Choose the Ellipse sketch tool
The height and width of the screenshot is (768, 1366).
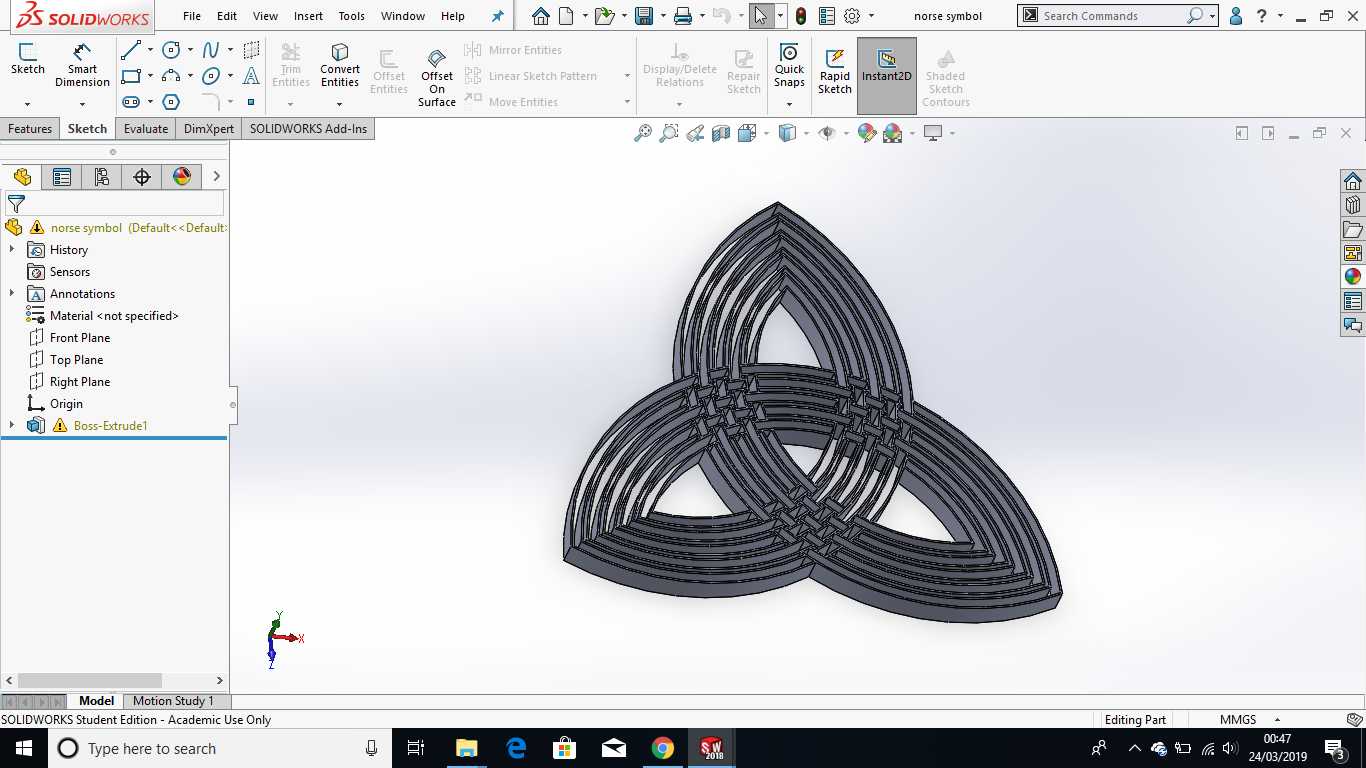point(211,76)
